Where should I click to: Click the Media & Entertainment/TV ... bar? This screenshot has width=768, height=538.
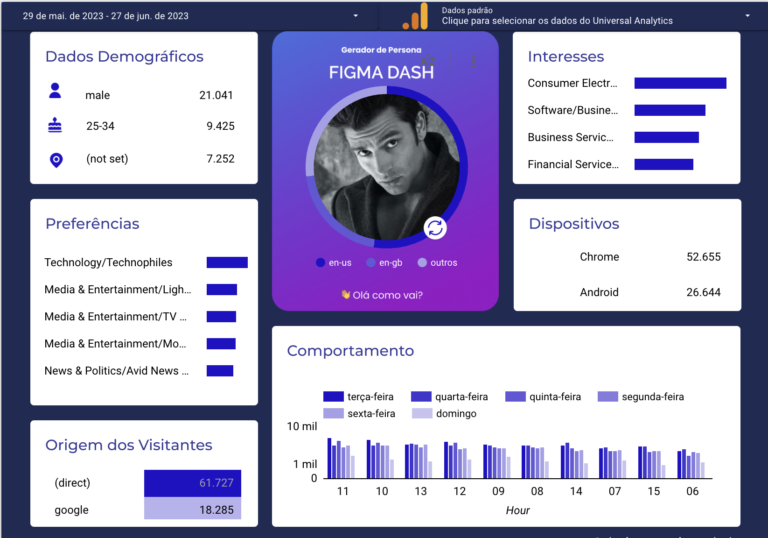[221, 317]
